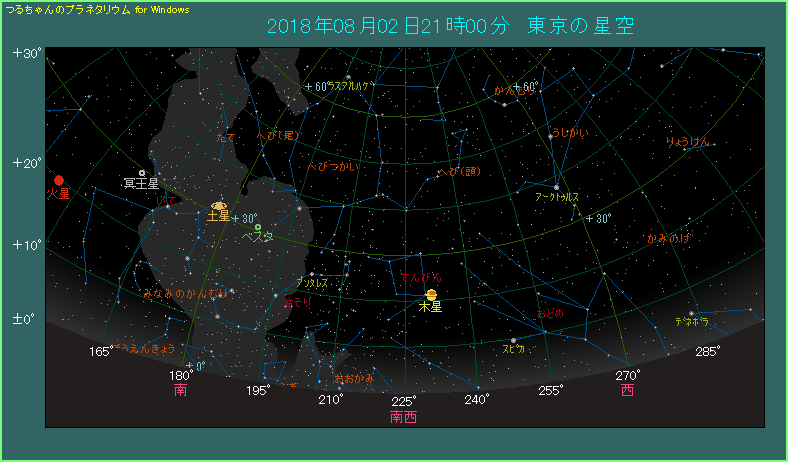
Task: Click the pink 南 (south) direction label
Action: tap(180, 389)
